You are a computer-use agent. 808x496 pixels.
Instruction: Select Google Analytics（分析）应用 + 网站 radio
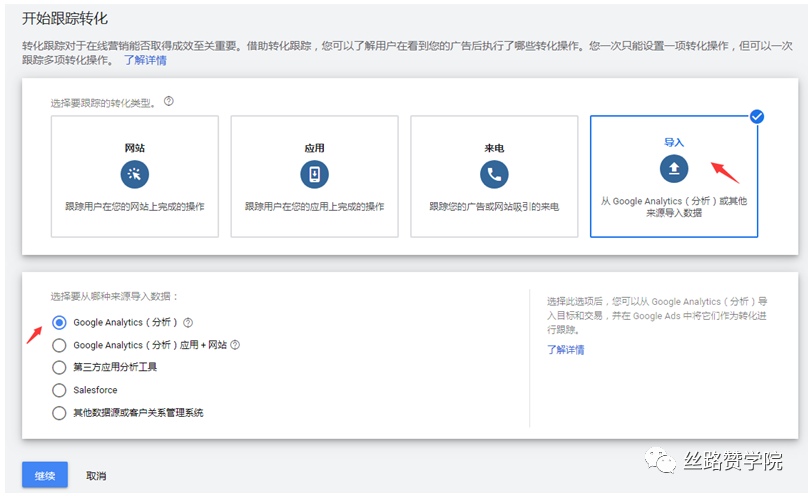tap(59, 345)
